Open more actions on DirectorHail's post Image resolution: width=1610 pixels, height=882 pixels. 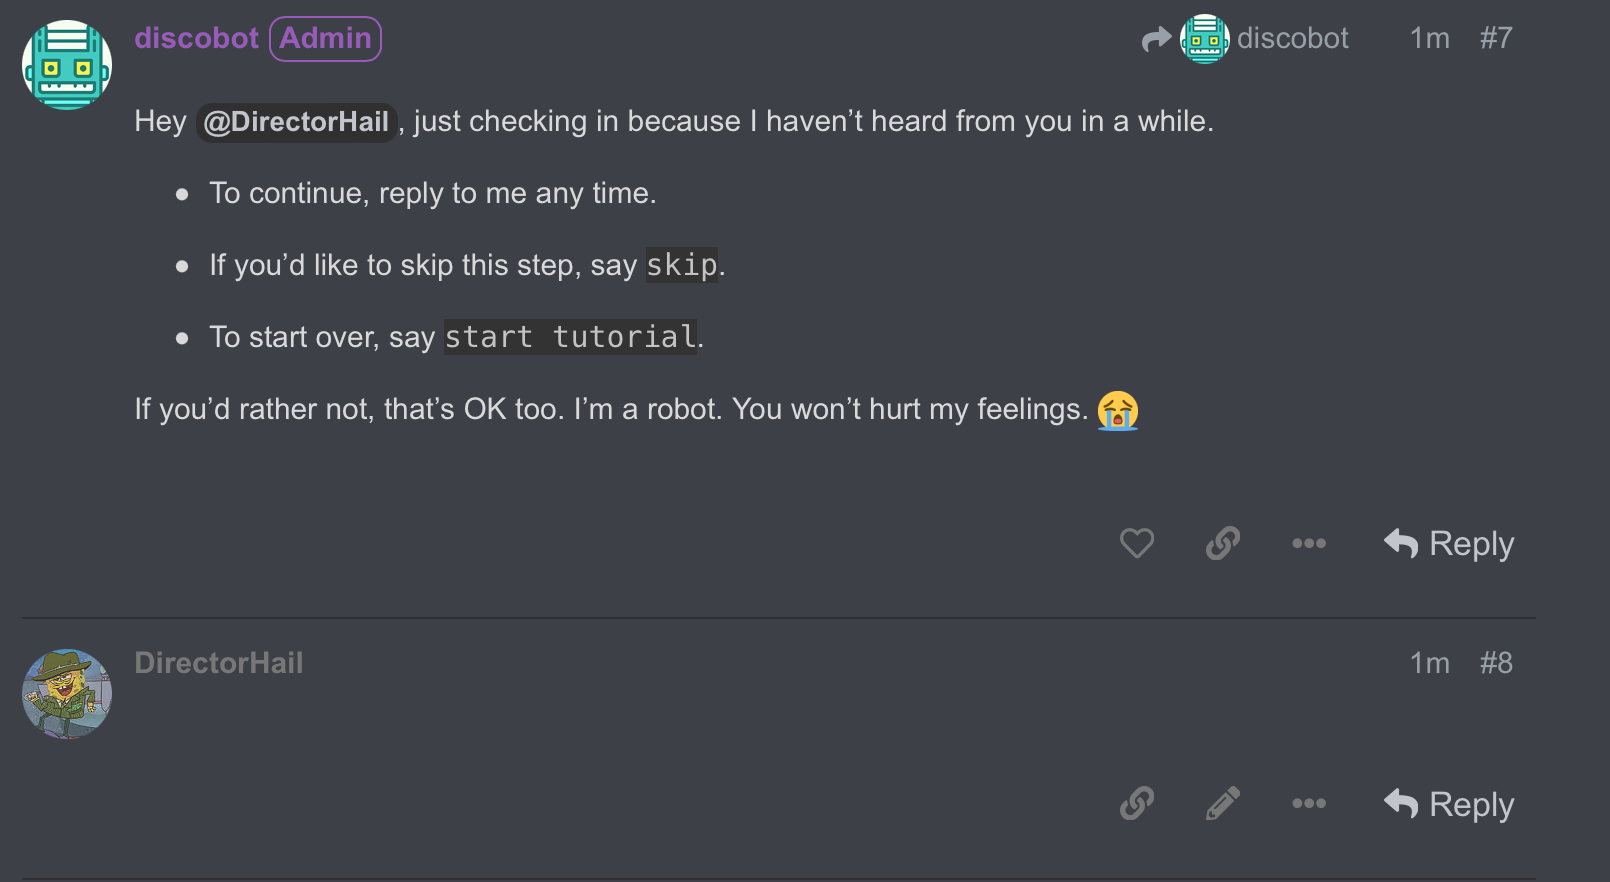(1309, 803)
